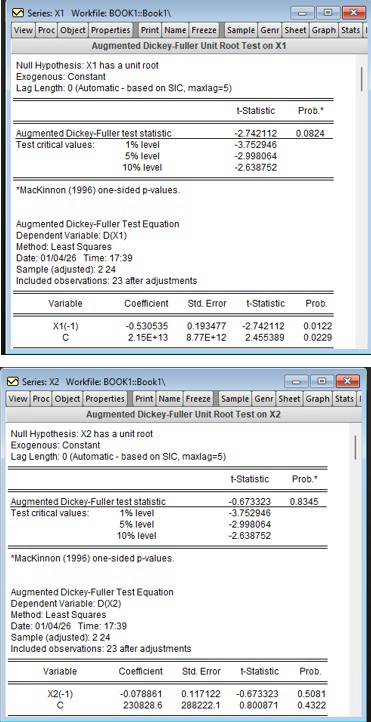Click Sample button in Series X1 window
The image size is (371, 722).
(241, 30)
